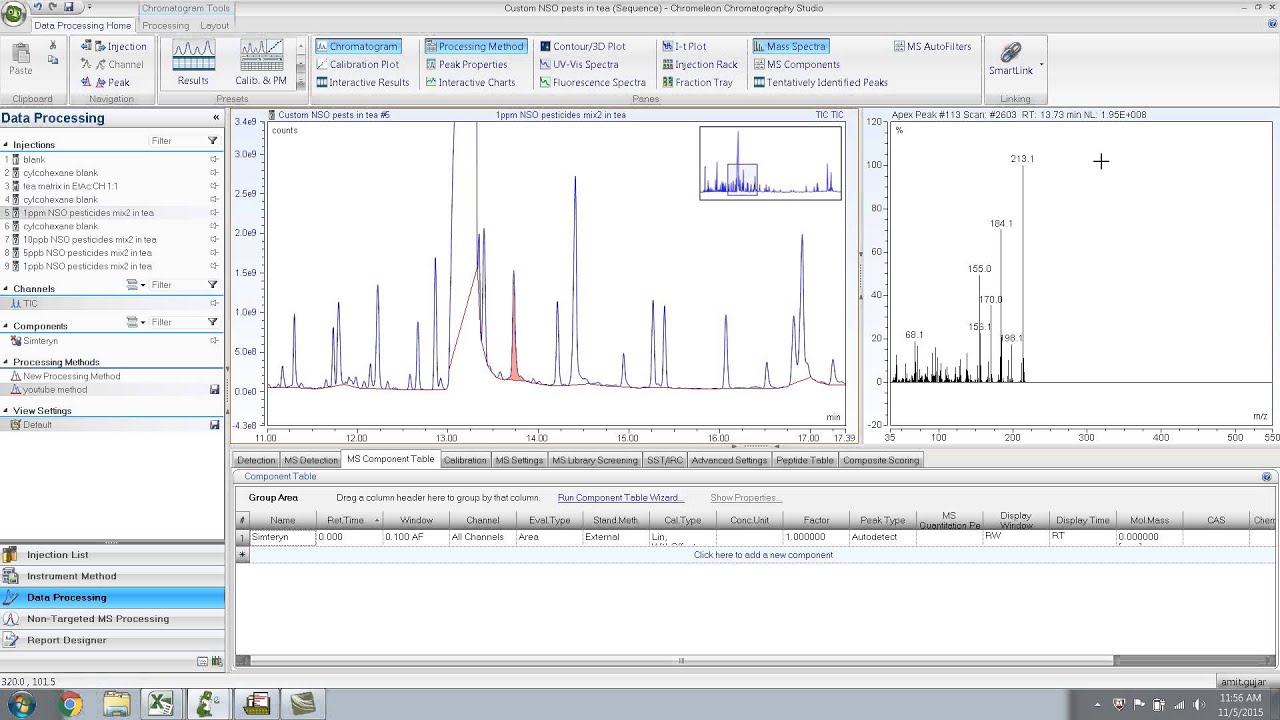Pin the Simteryn component row
The image size is (1280, 720).
point(214,341)
